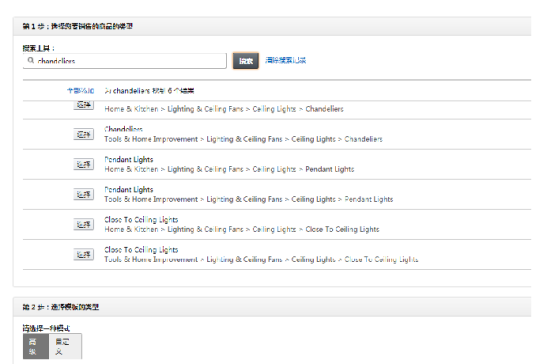Screen dimensions: 533x364
Task: Select Tools & Home Improvement Pendant Lights button
Action: [84, 194]
